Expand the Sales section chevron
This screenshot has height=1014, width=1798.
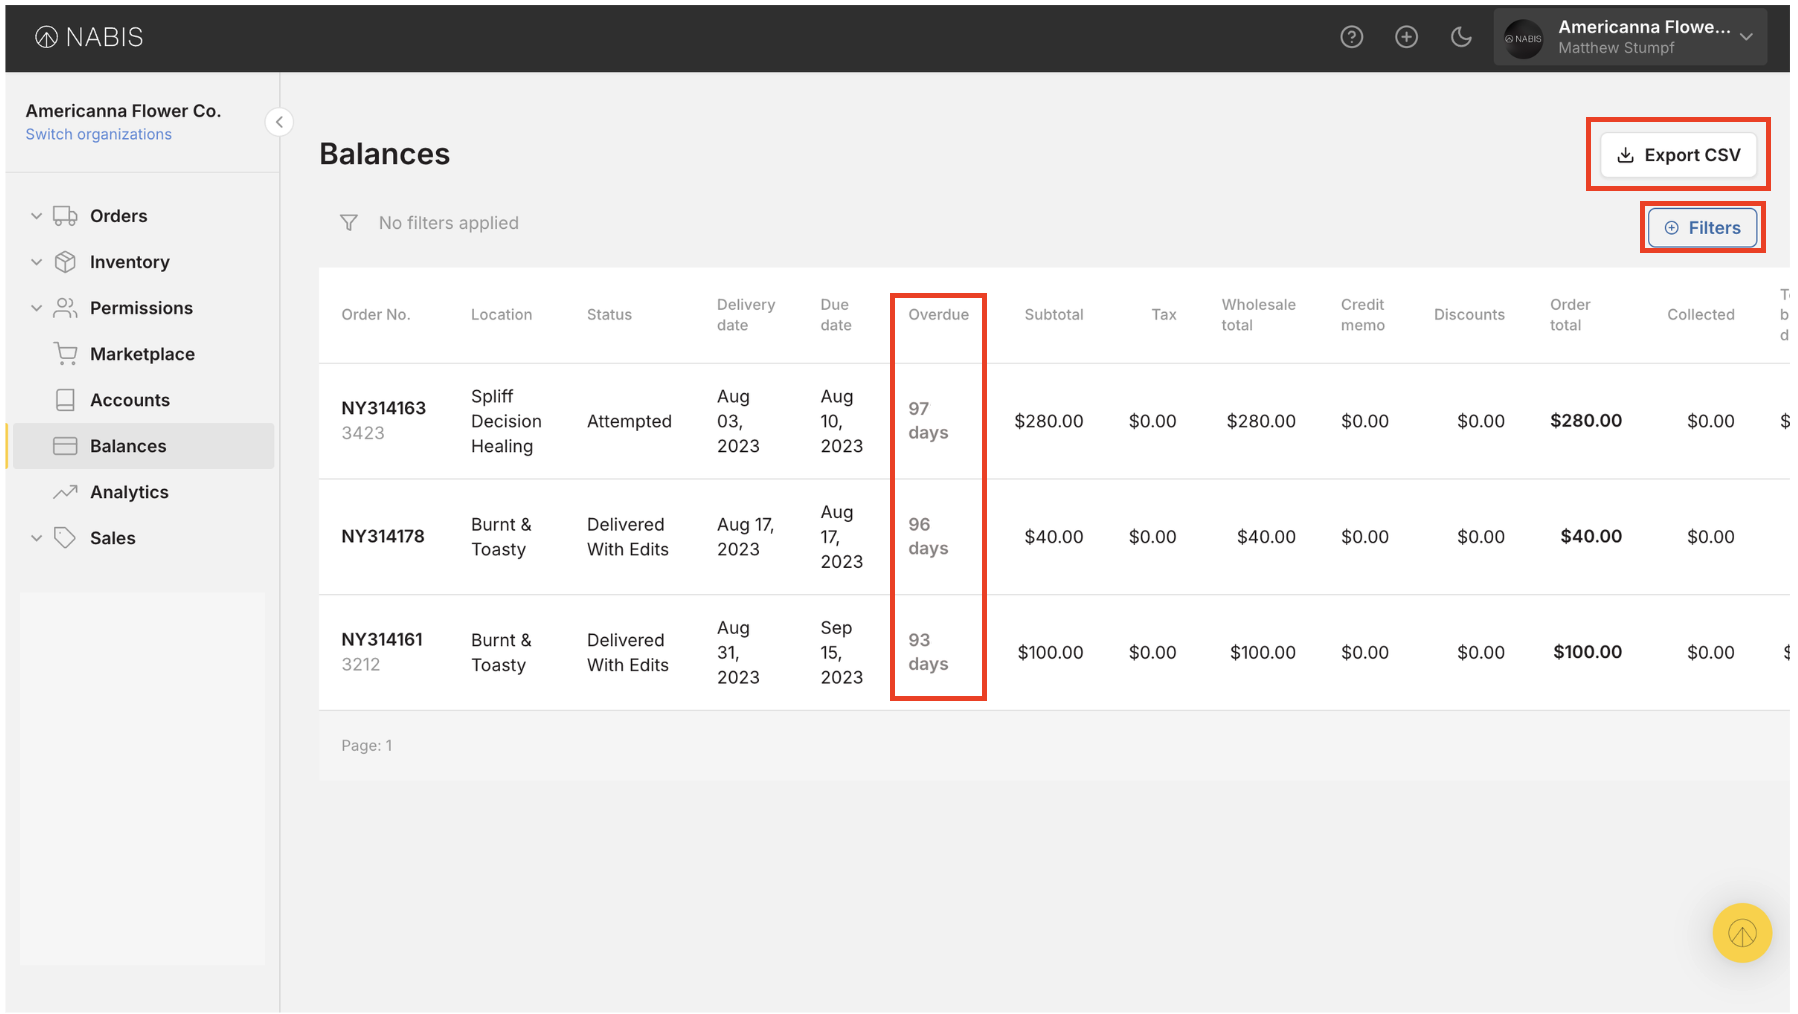tap(36, 538)
